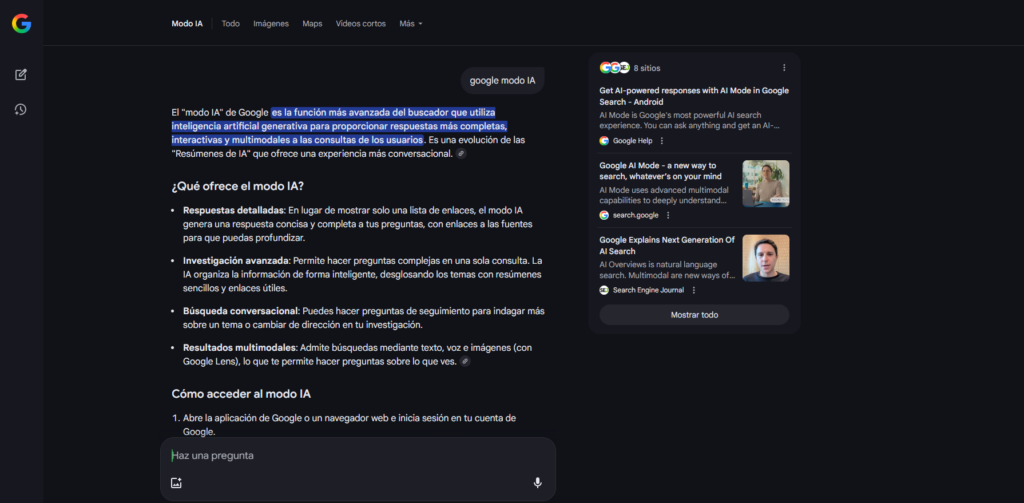This screenshot has height=503, width=1024.
Task: Open options next to Search Engine Journal
Action: coord(694,290)
